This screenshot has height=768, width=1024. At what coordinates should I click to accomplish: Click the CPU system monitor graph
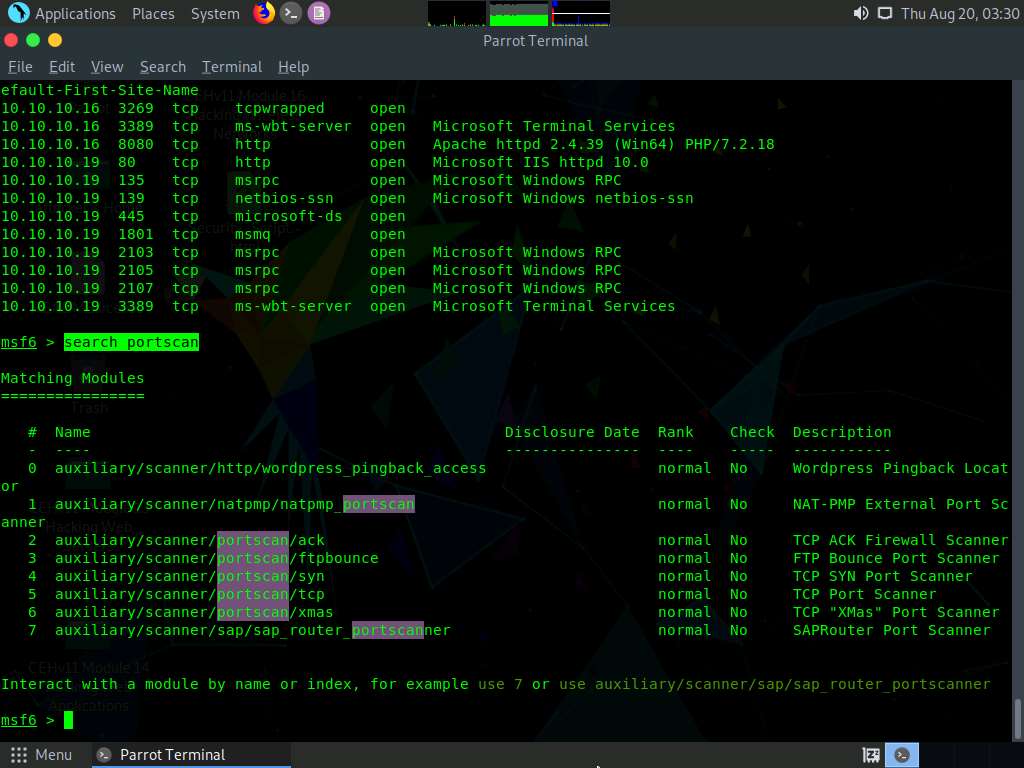(x=456, y=13)
